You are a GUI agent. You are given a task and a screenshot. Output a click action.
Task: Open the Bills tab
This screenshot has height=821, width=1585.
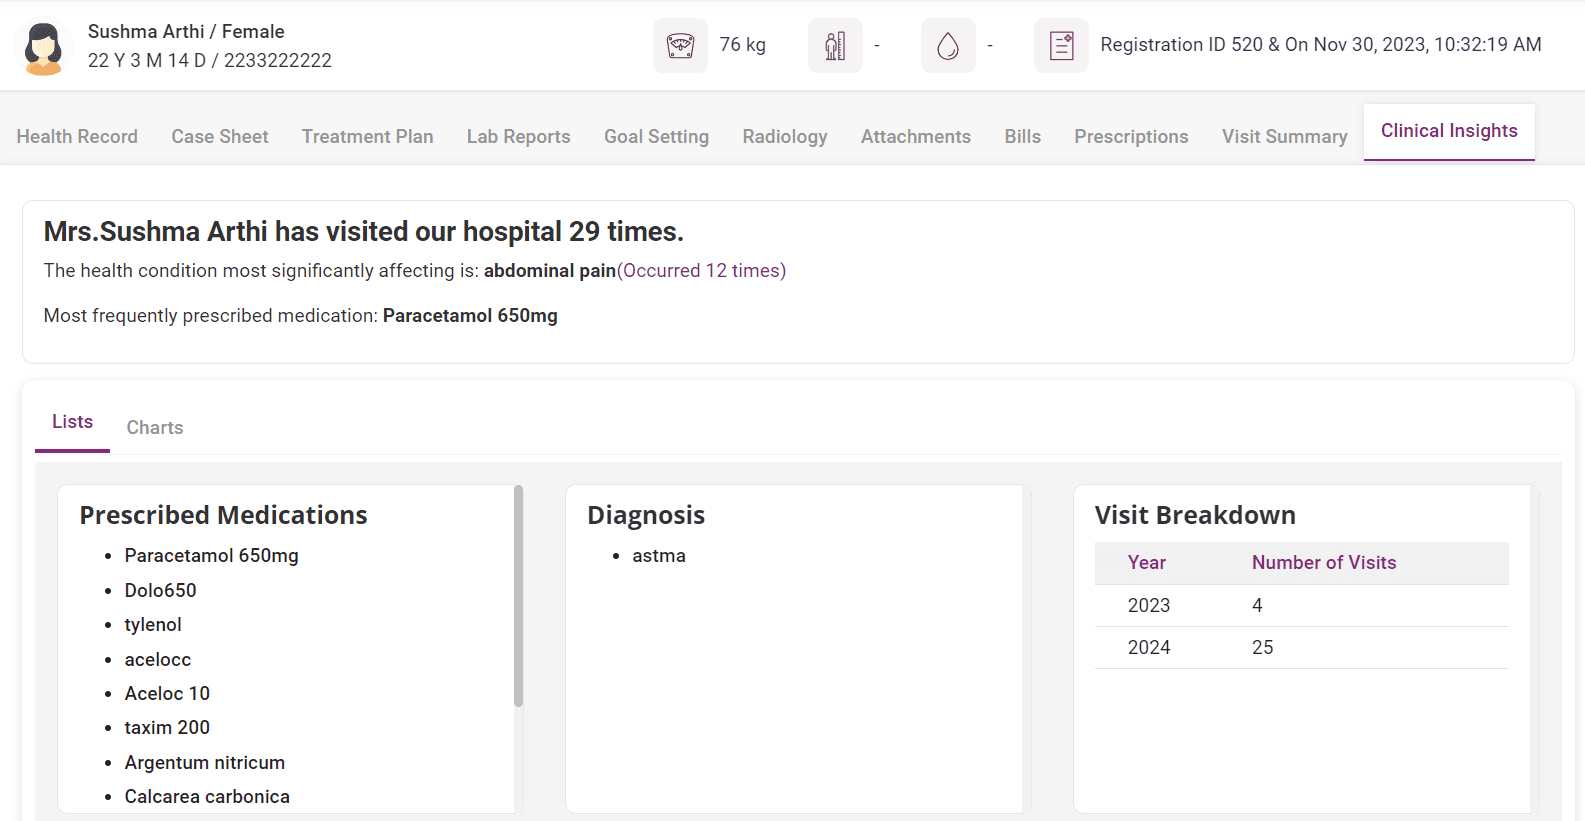pyautogui.click(x=1022, y=137)
